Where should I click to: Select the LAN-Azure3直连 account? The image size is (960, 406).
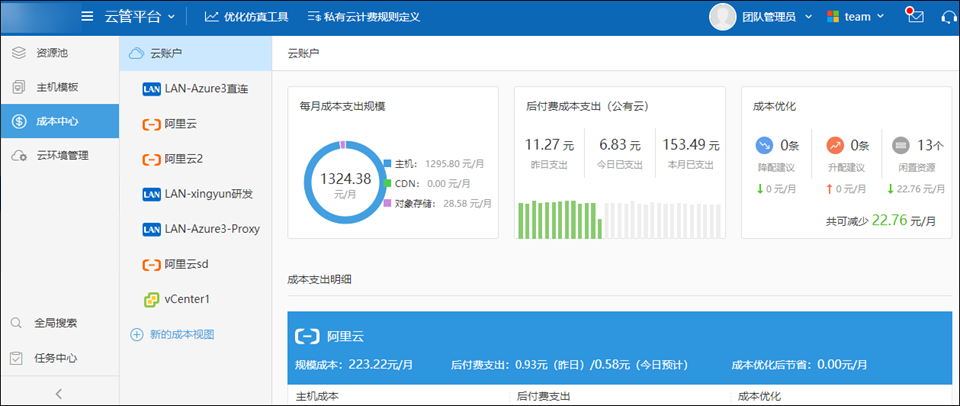[x=195, y=89]
